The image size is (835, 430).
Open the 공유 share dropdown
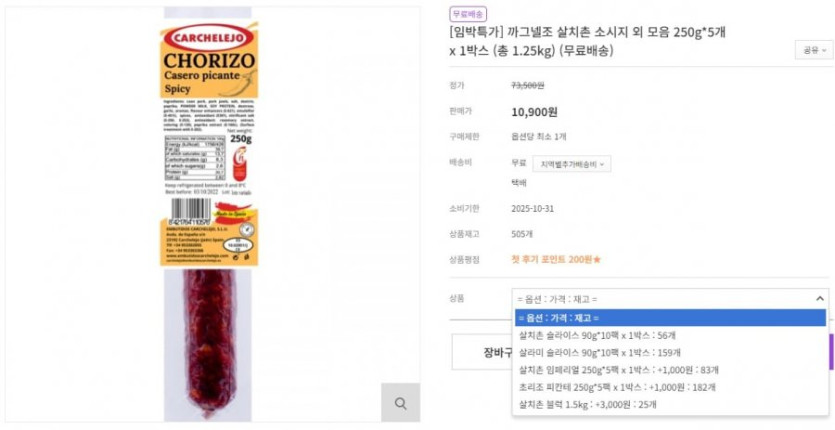tap(814, 50)
